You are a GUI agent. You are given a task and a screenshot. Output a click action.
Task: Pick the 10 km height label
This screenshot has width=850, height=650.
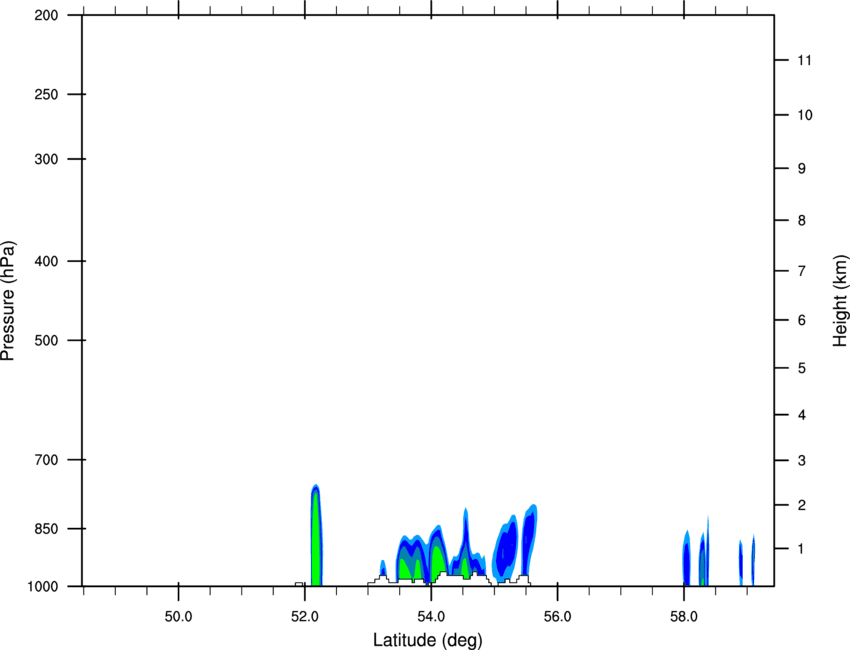805,115
